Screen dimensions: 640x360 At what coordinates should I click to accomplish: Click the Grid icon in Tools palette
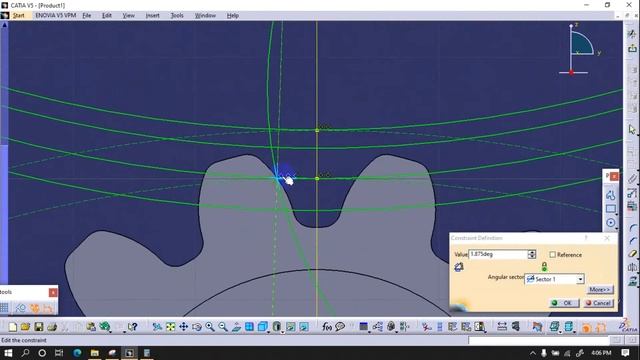4,308
